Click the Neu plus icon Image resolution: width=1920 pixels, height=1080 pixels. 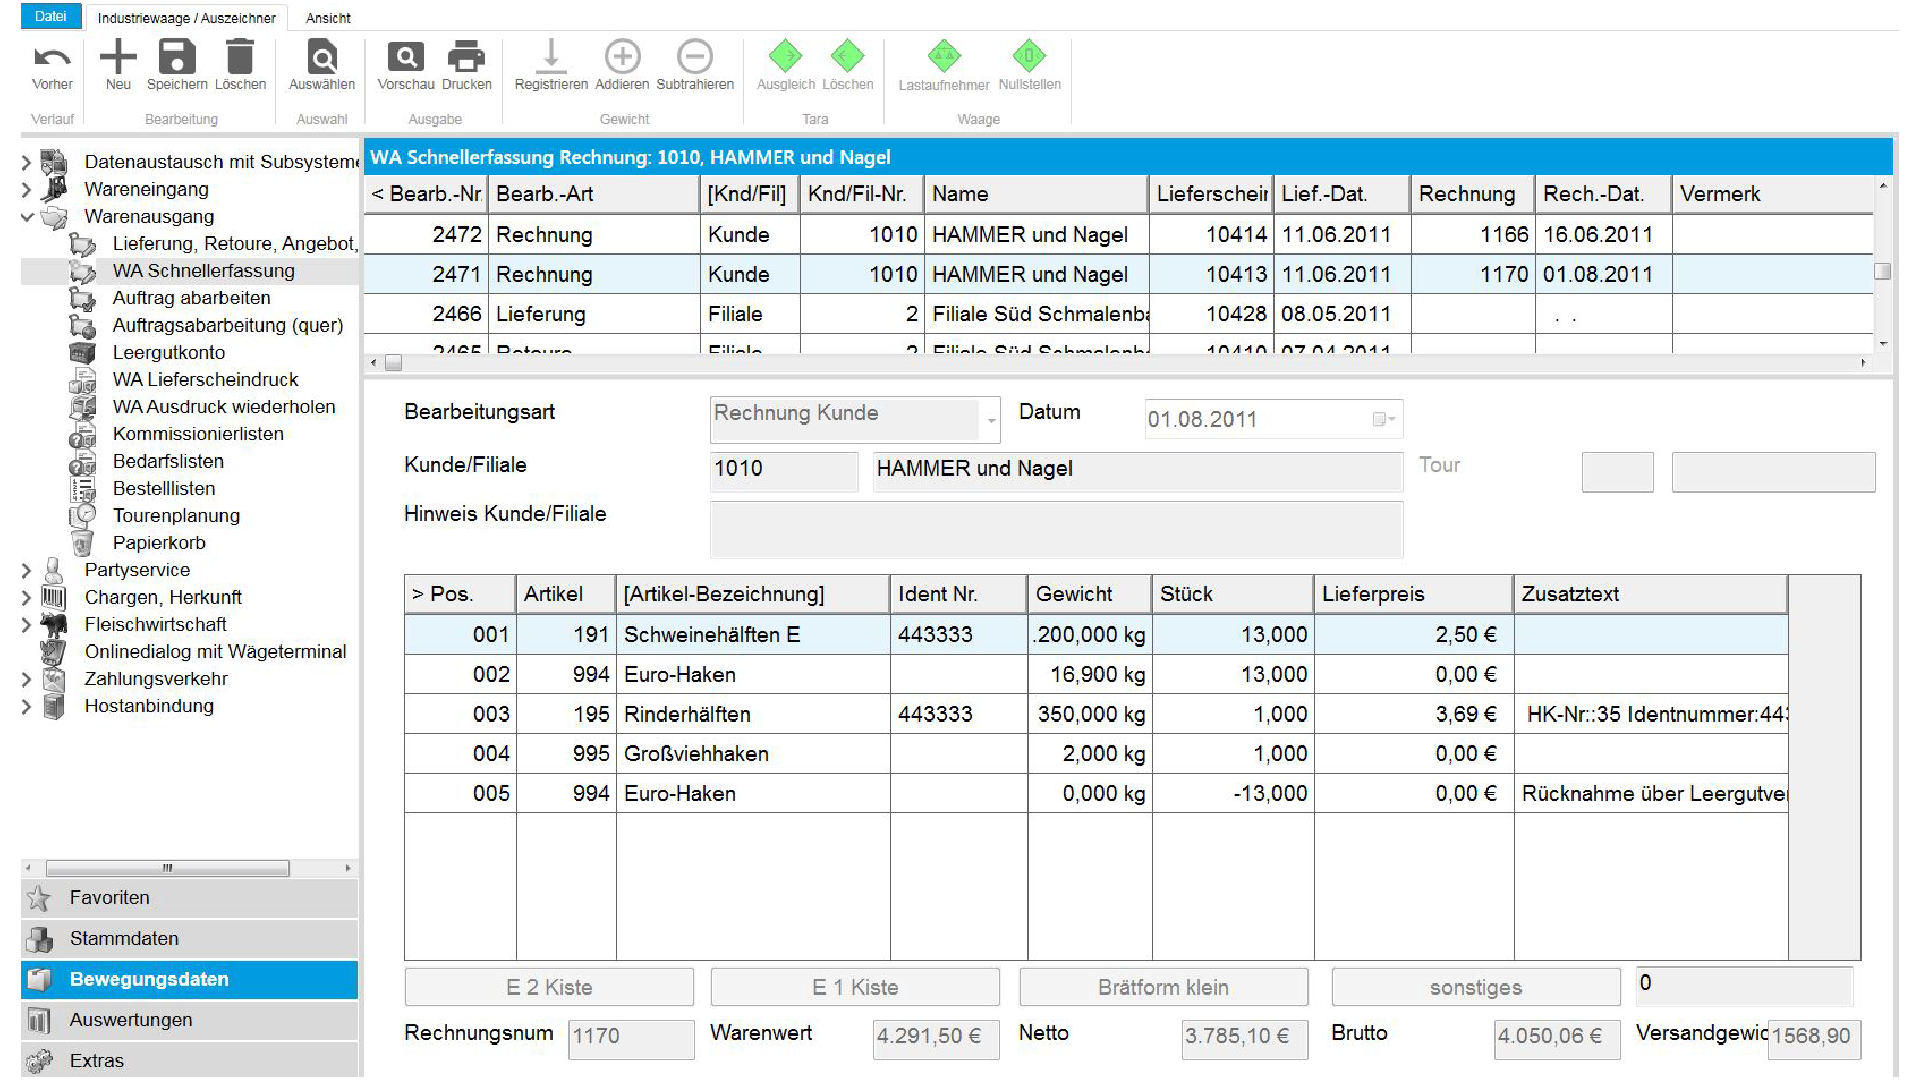click(x=118, y=57)
